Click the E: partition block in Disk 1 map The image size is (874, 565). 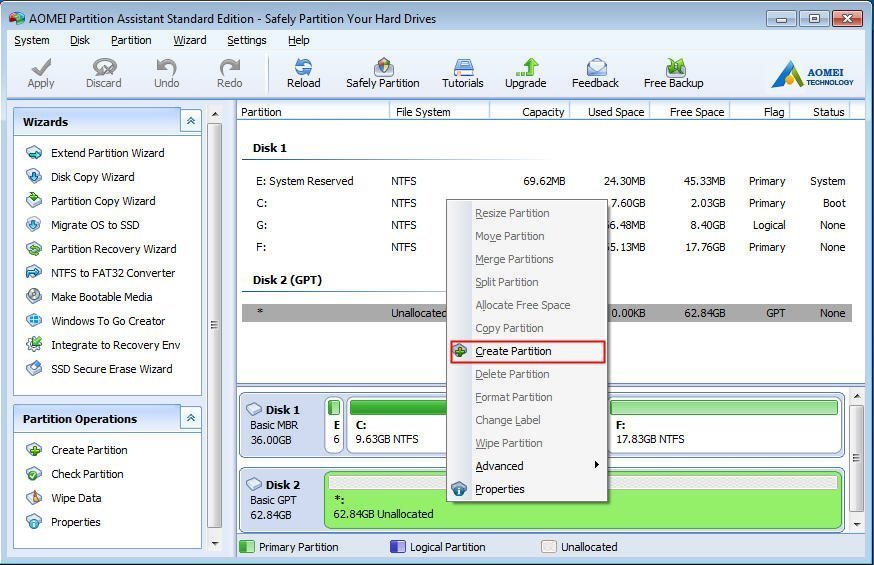pos(334,425)
